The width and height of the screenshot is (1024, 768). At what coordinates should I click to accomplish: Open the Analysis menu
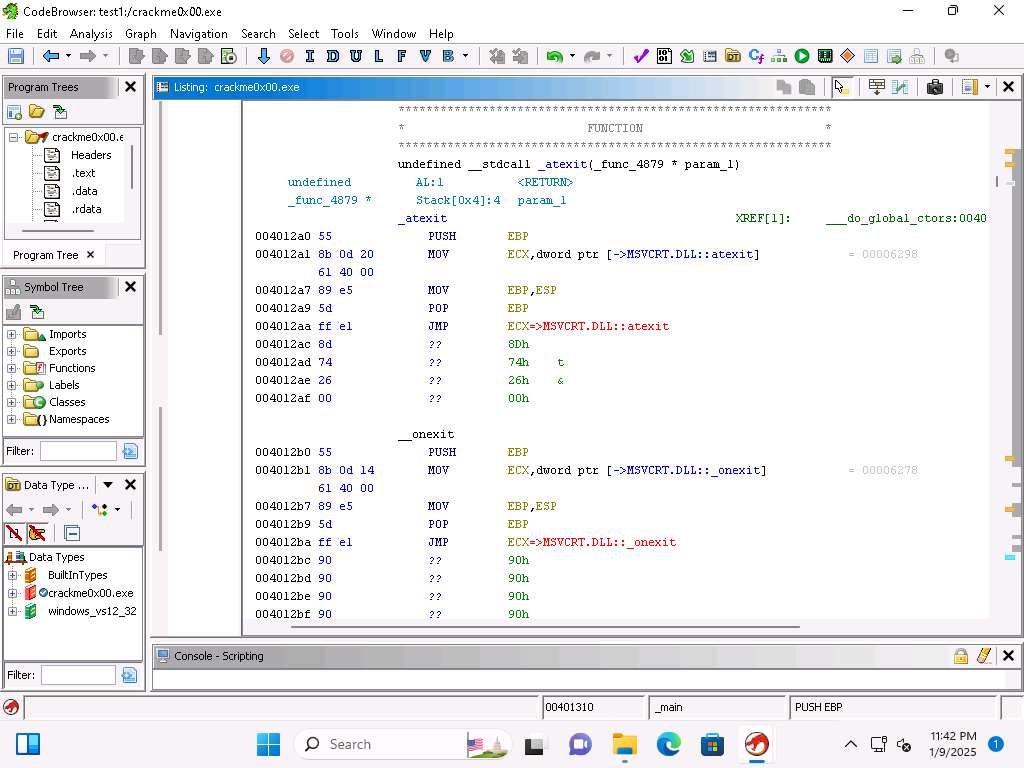point(91,33)
